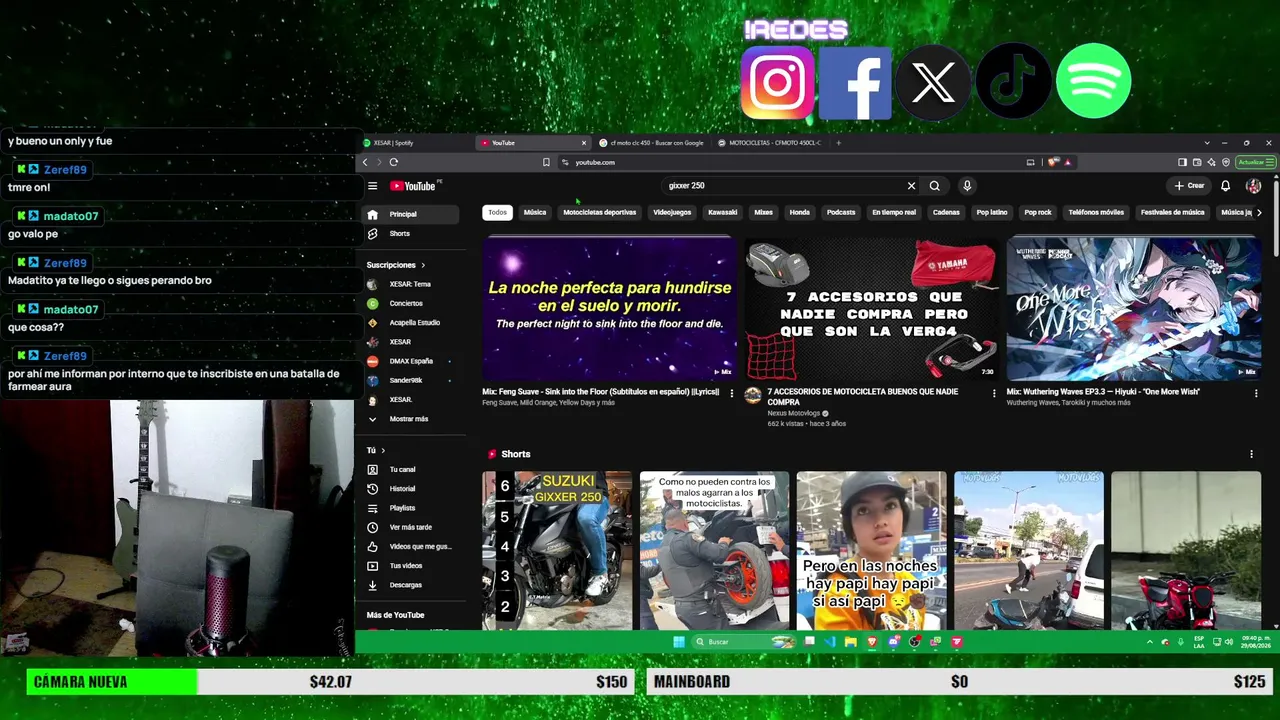This screenshot has width=1280, height=720.
Task: Open the XESAR: Tema subscription channel
Action: click(x=411, y=284)
